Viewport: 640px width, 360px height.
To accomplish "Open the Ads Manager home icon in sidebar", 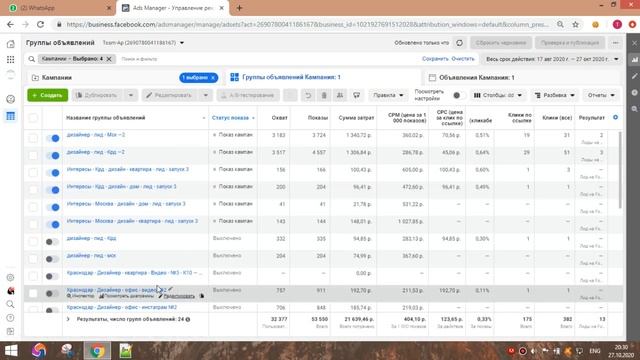I will [11, 44].
